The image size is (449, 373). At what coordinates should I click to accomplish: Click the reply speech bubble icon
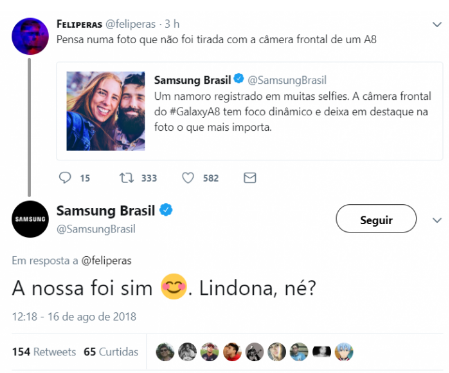point(65,178)
